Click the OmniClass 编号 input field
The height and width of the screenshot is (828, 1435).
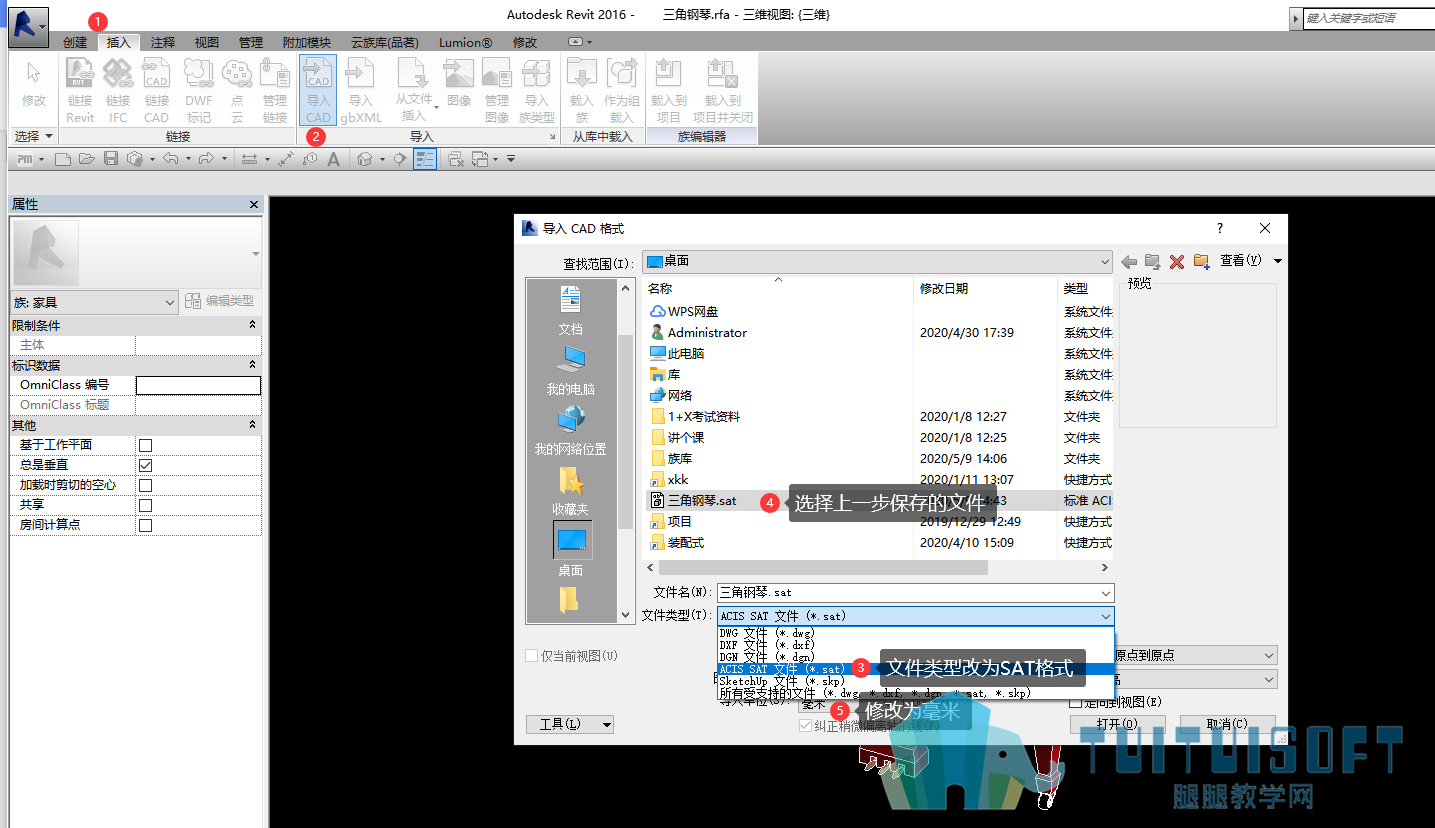click(x=198, y=385)
